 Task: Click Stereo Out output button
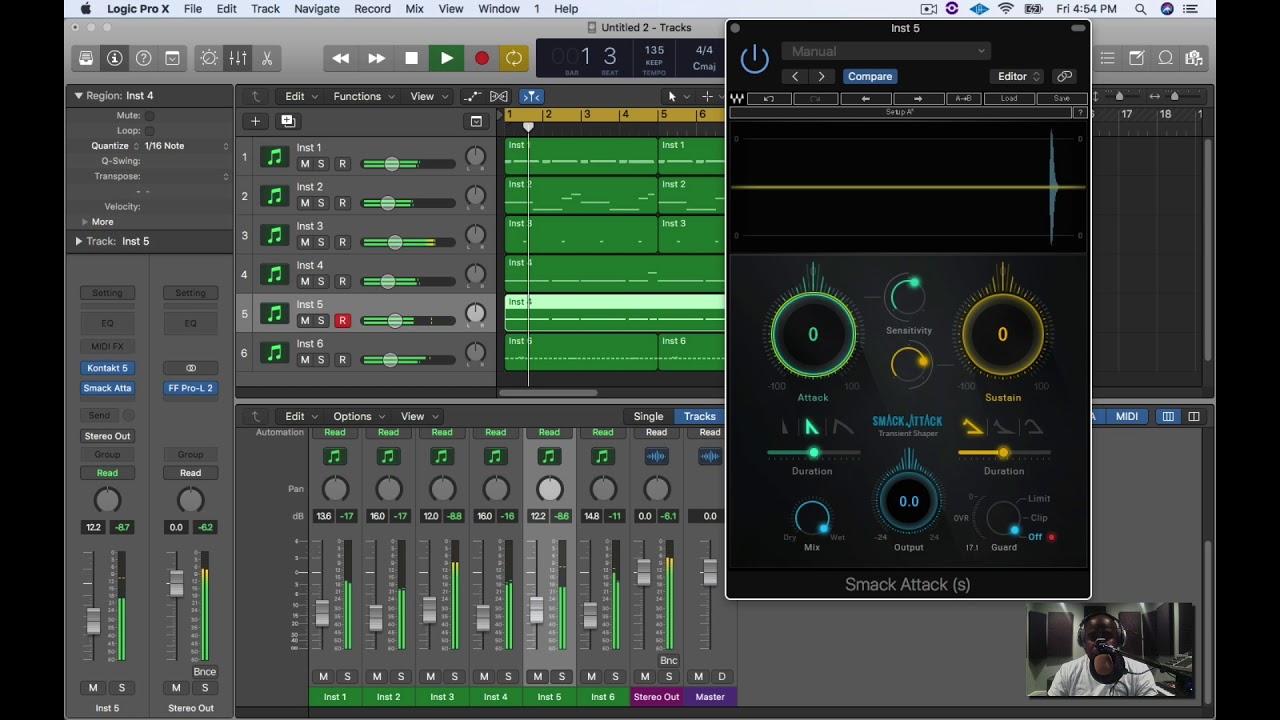point(107,436)
